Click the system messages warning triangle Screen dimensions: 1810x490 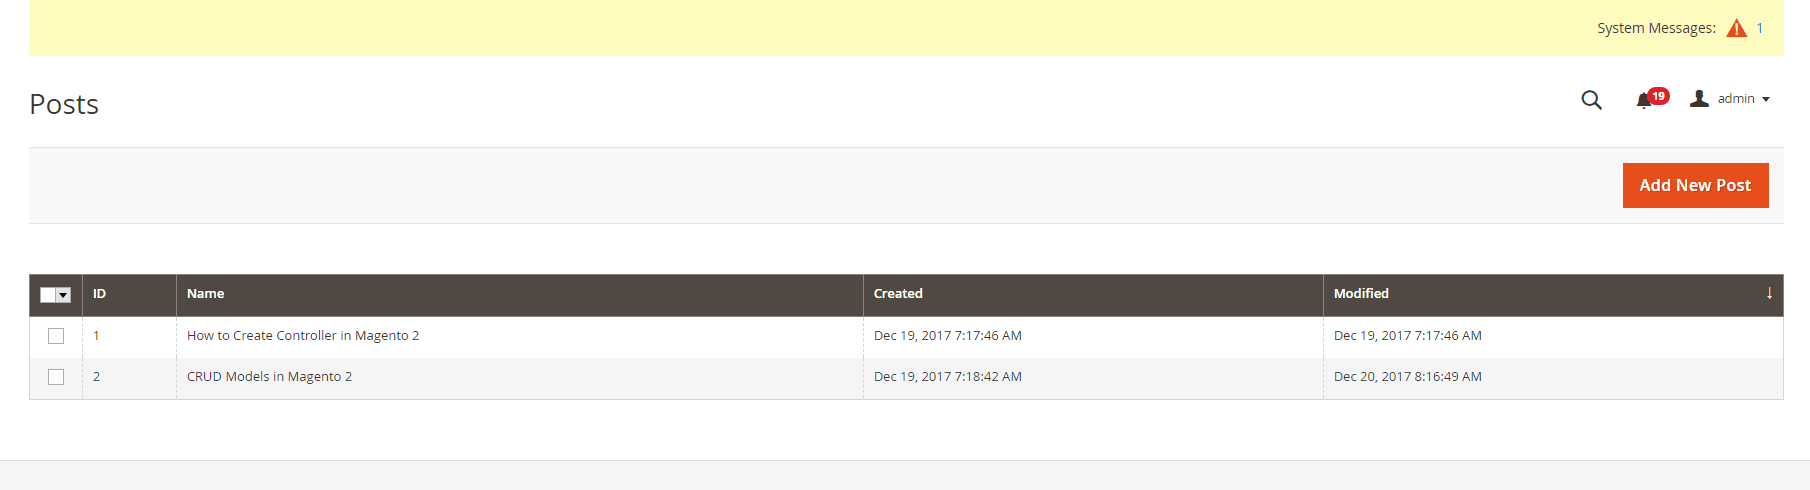[x=1736, y=28]
